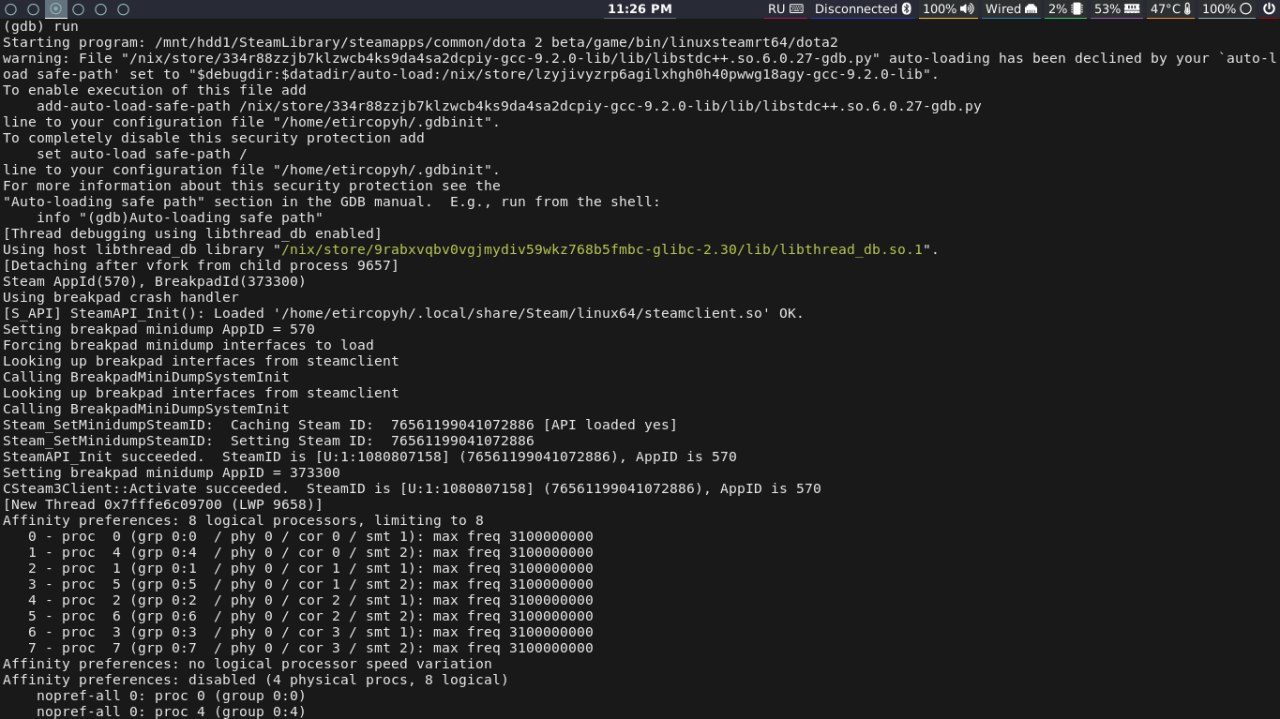The image size is (1280, 719).
Task: Click the first "Calling BreakpadMiniDumpSystemInit" line
Action: tap(146, 377)
